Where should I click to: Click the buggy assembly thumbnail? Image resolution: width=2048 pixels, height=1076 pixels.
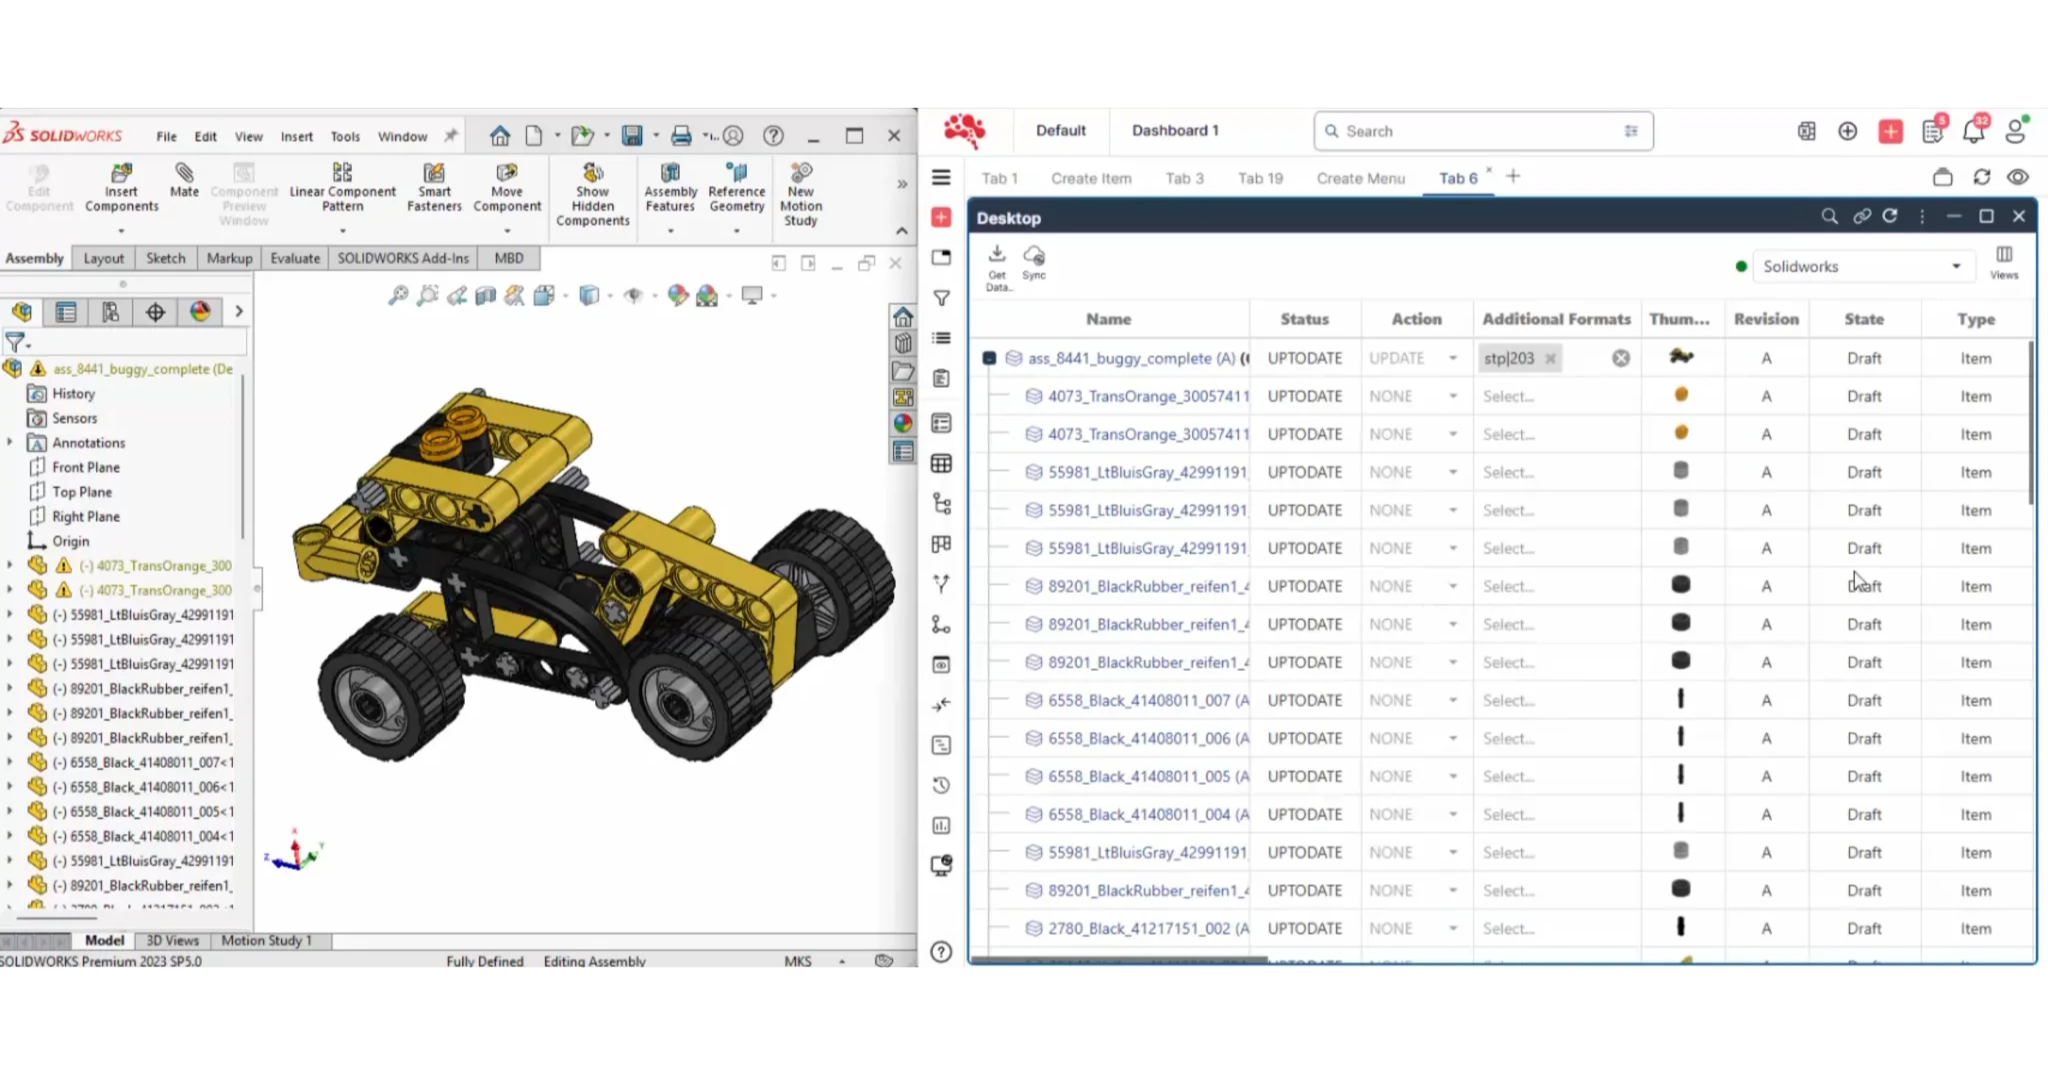point(1681,357)
